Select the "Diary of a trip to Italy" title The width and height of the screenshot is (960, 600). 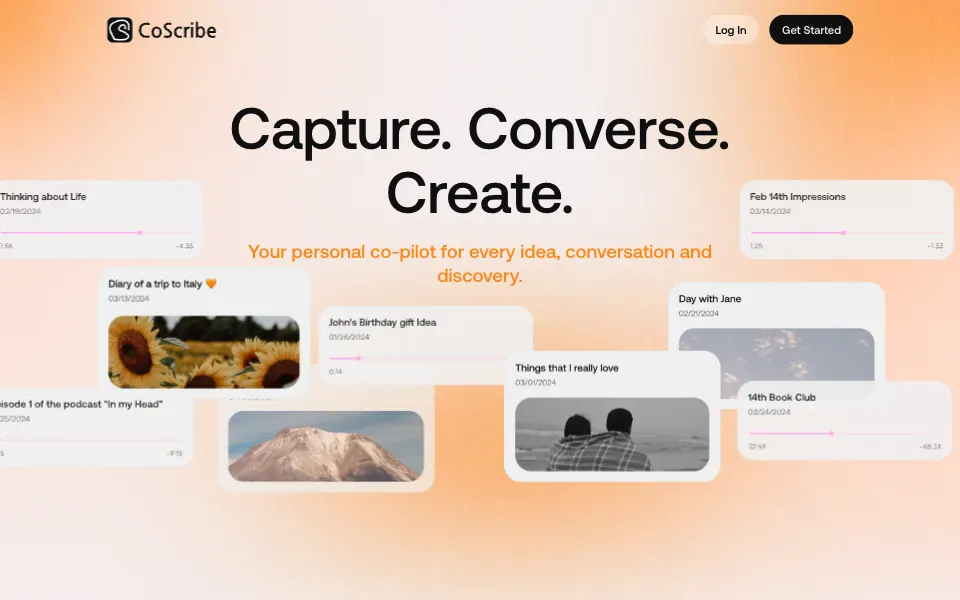click(155, 283)
